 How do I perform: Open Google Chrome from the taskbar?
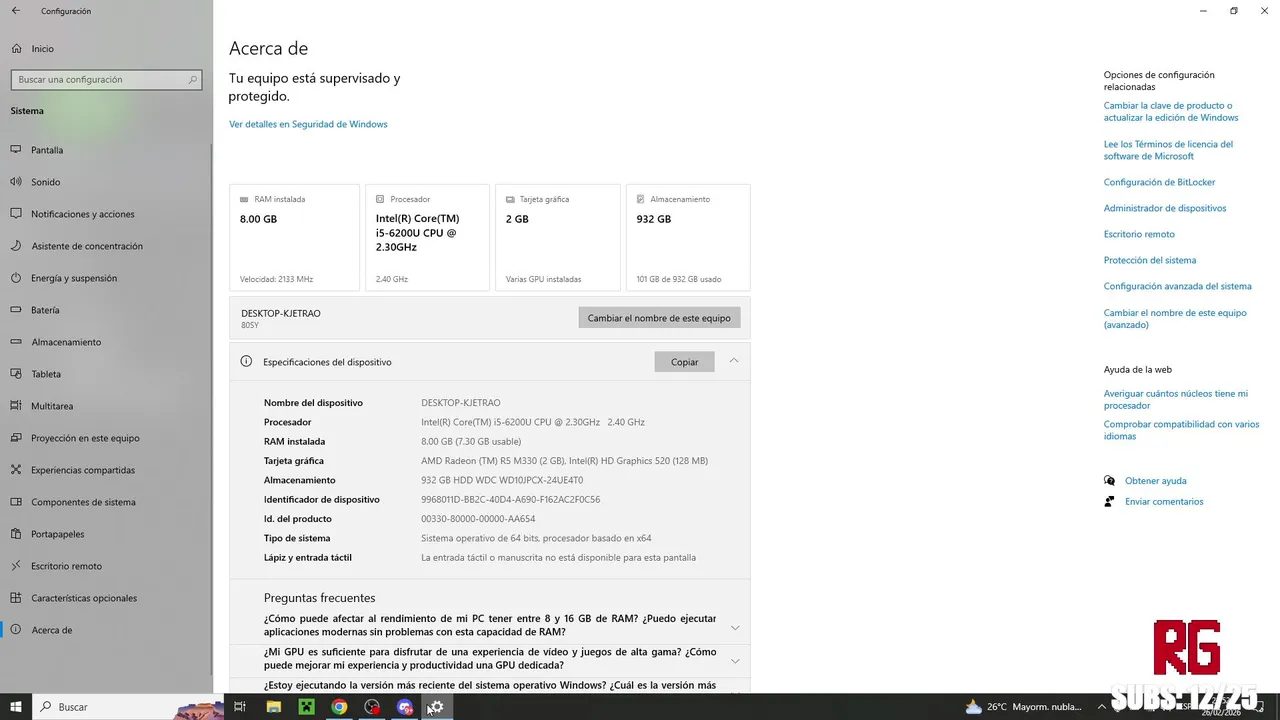pyautogui.click(x=339, y=707)
